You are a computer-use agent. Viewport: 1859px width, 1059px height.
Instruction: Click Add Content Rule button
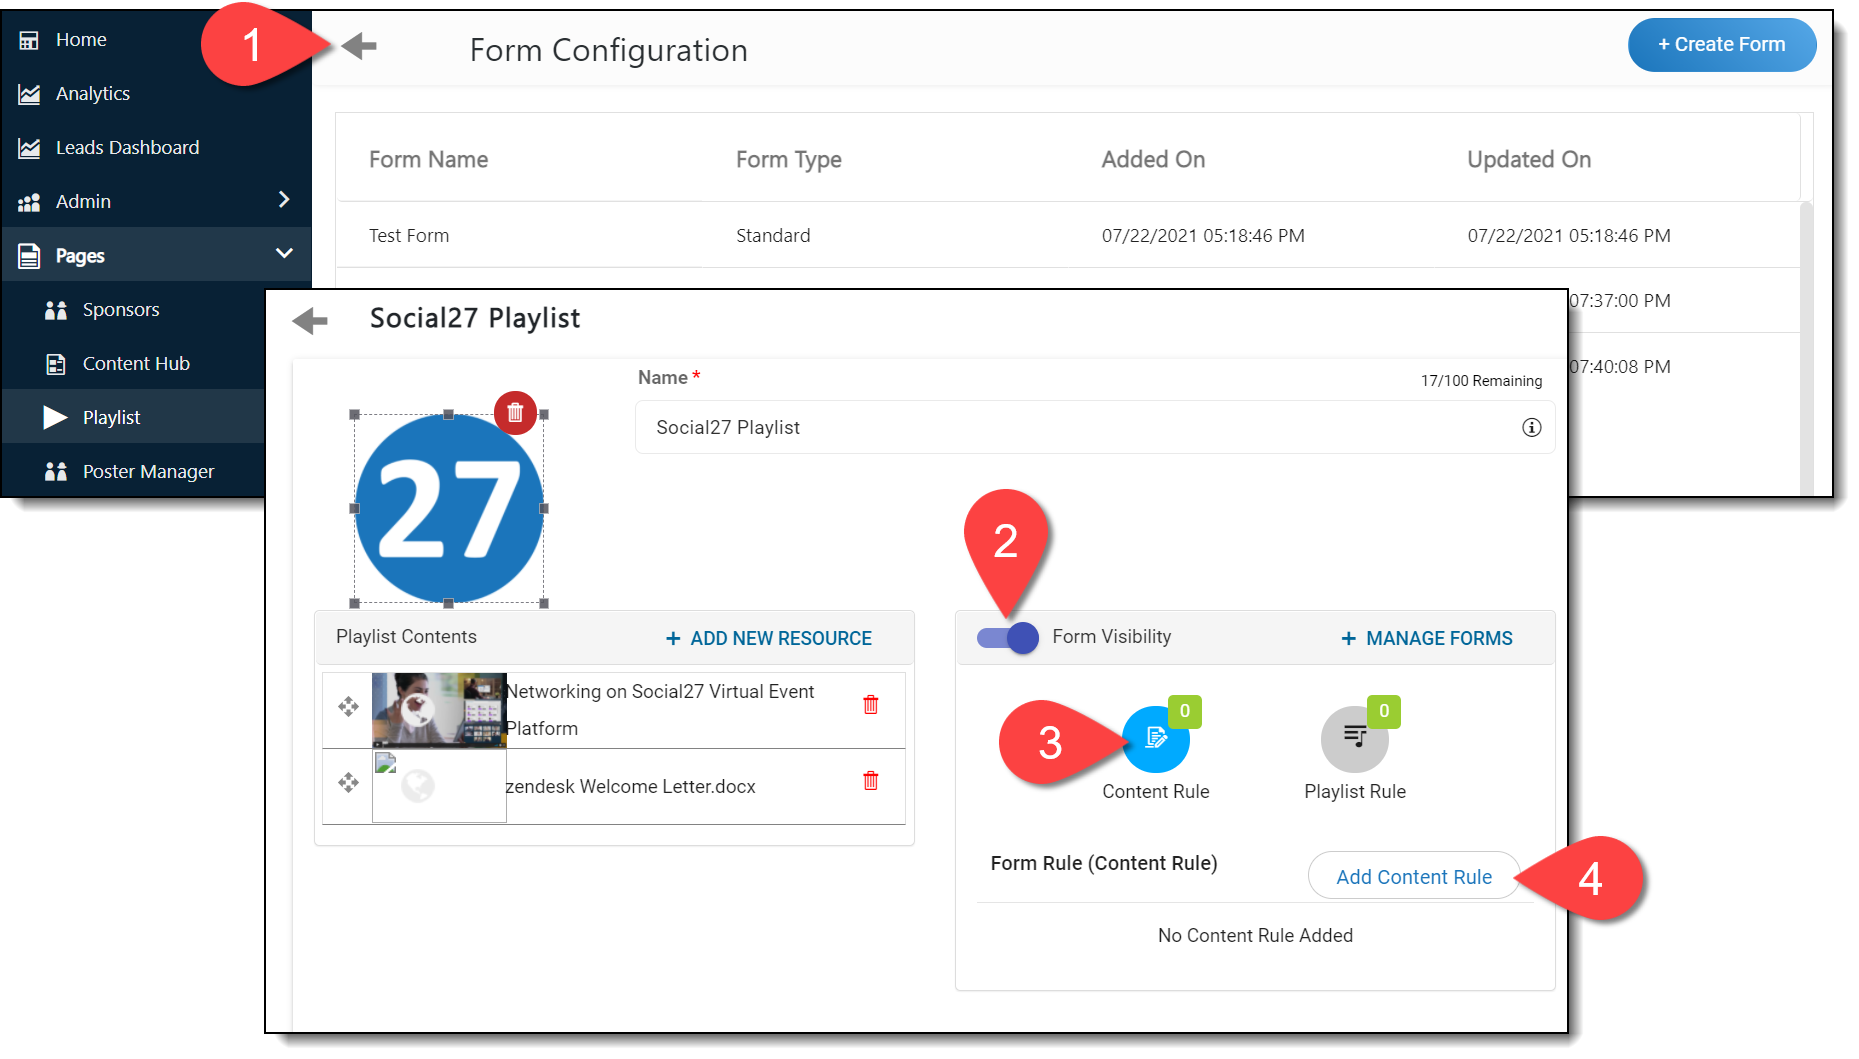(1413, 877)
